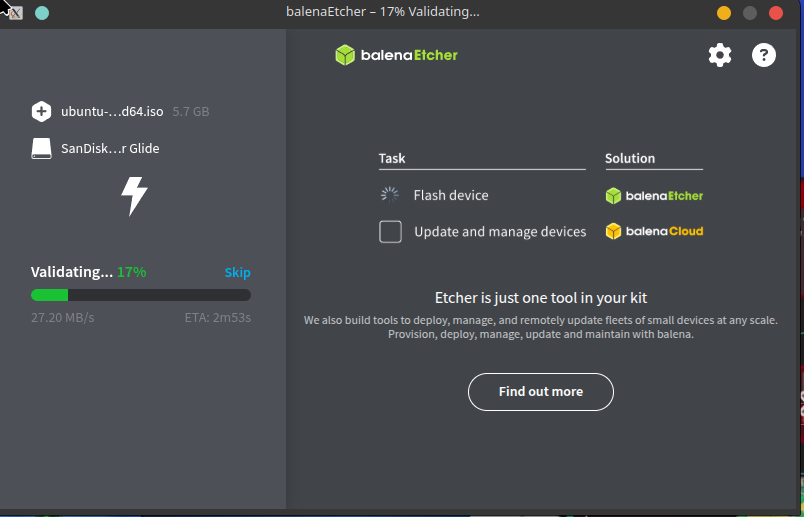Click balenaEtcher logo in Solution column

coord(654,195)
